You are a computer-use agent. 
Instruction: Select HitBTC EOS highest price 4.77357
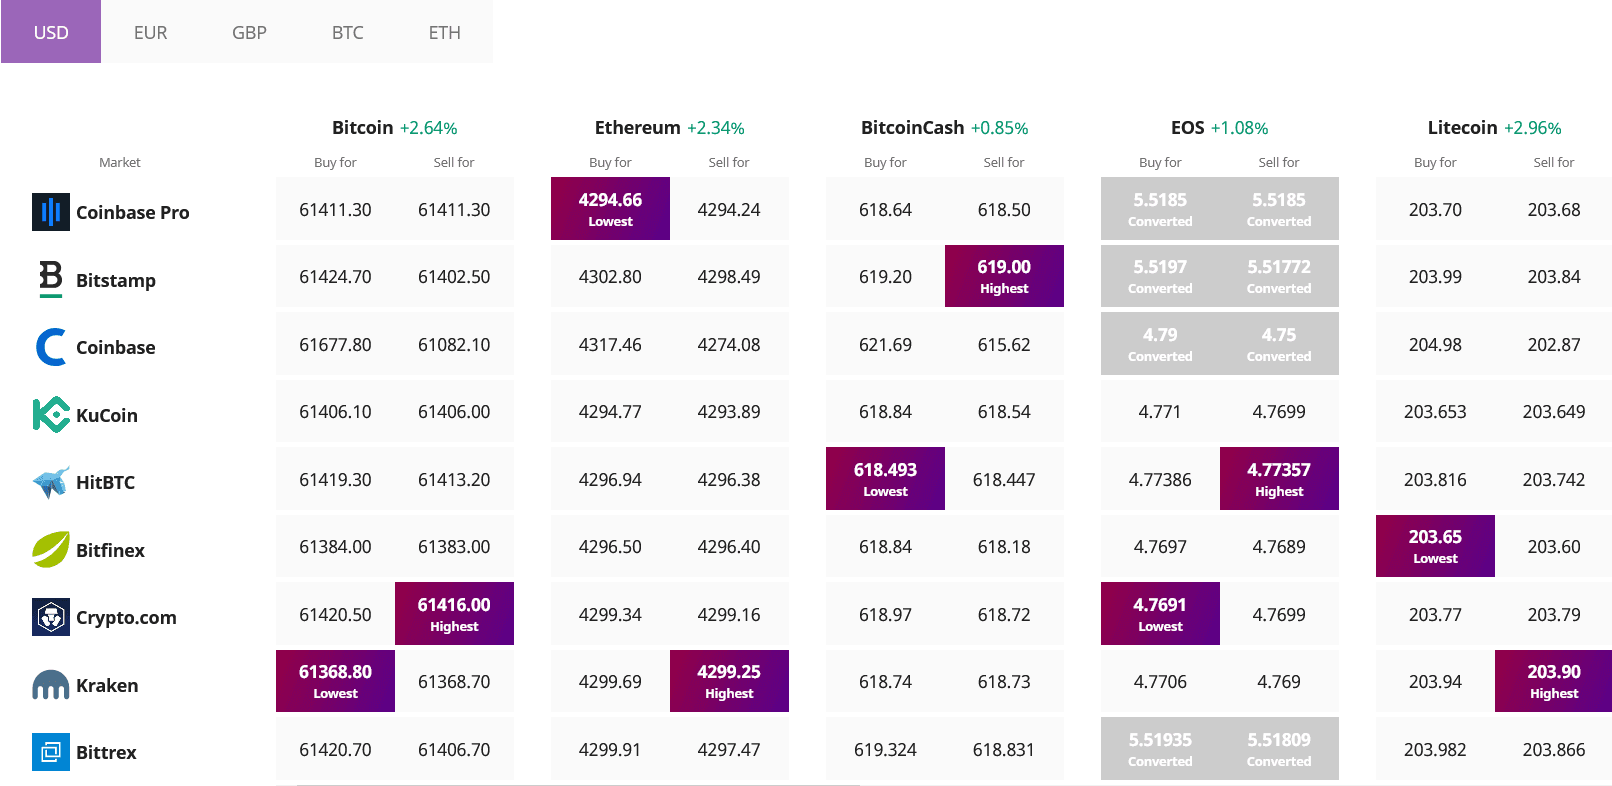[1279, 478]
